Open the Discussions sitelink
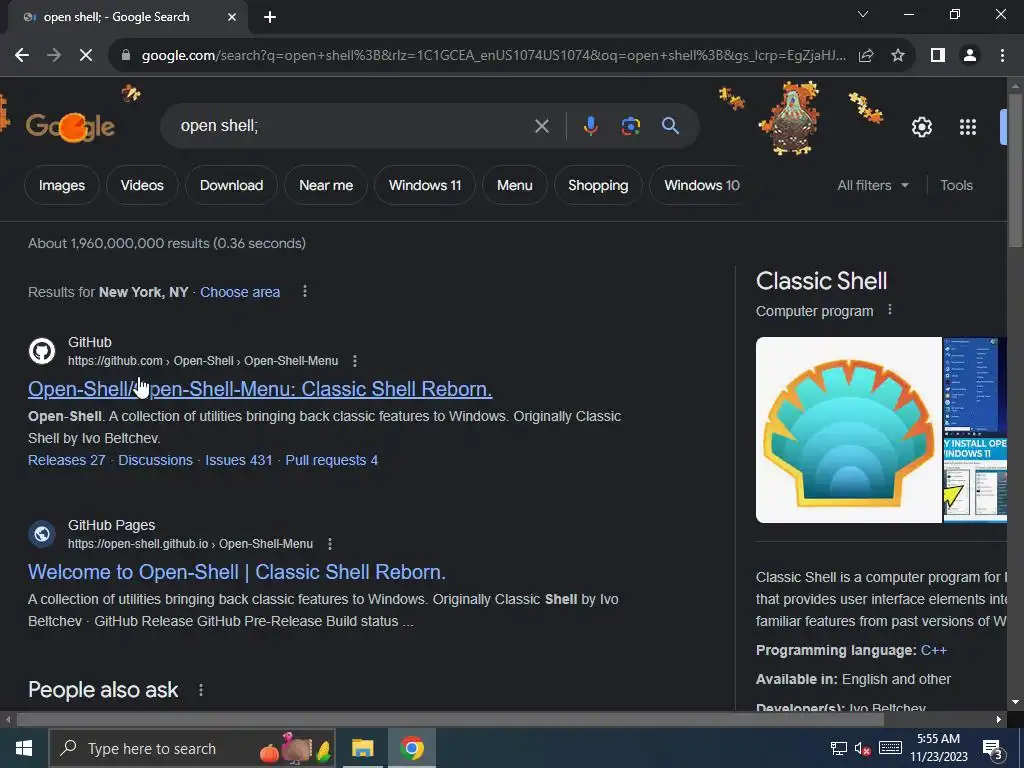1024x768 pixels. click(x=155, y=460)
